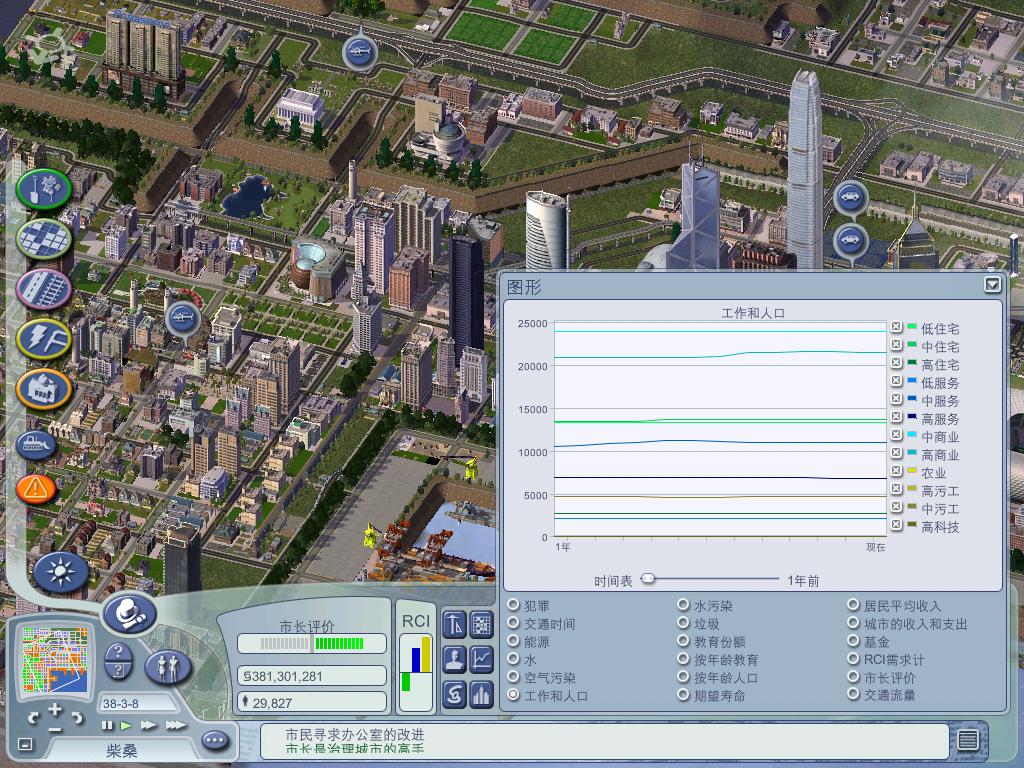Collapse the 图形 graph panel arrow

click(x=993, y=284)
